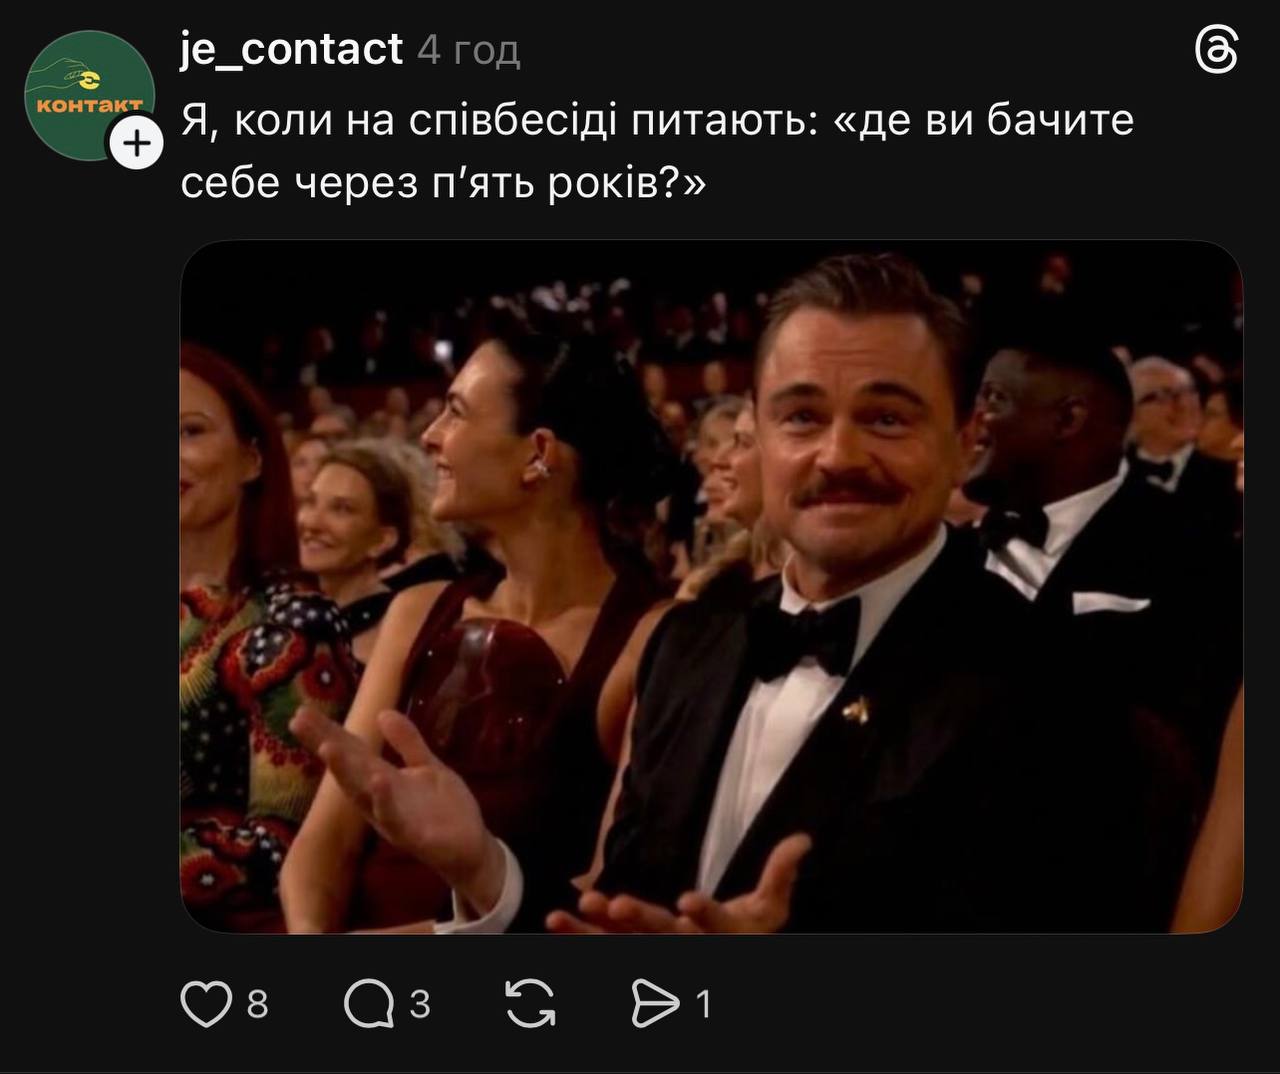The width and height of the screenshot is (1280, 1074).
Task: Click the man's black bow tie in photo
Action: (808, 633)
